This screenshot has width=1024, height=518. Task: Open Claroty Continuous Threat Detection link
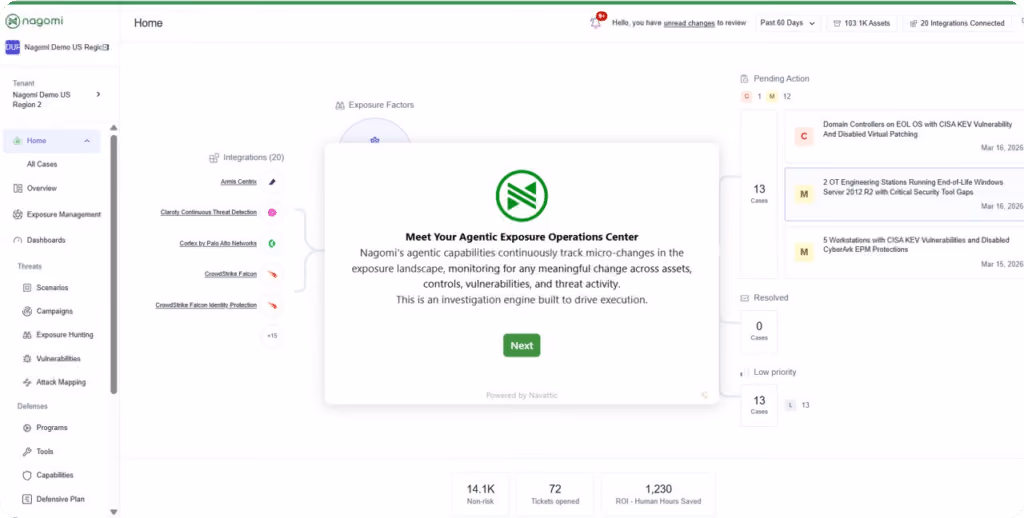208,212
